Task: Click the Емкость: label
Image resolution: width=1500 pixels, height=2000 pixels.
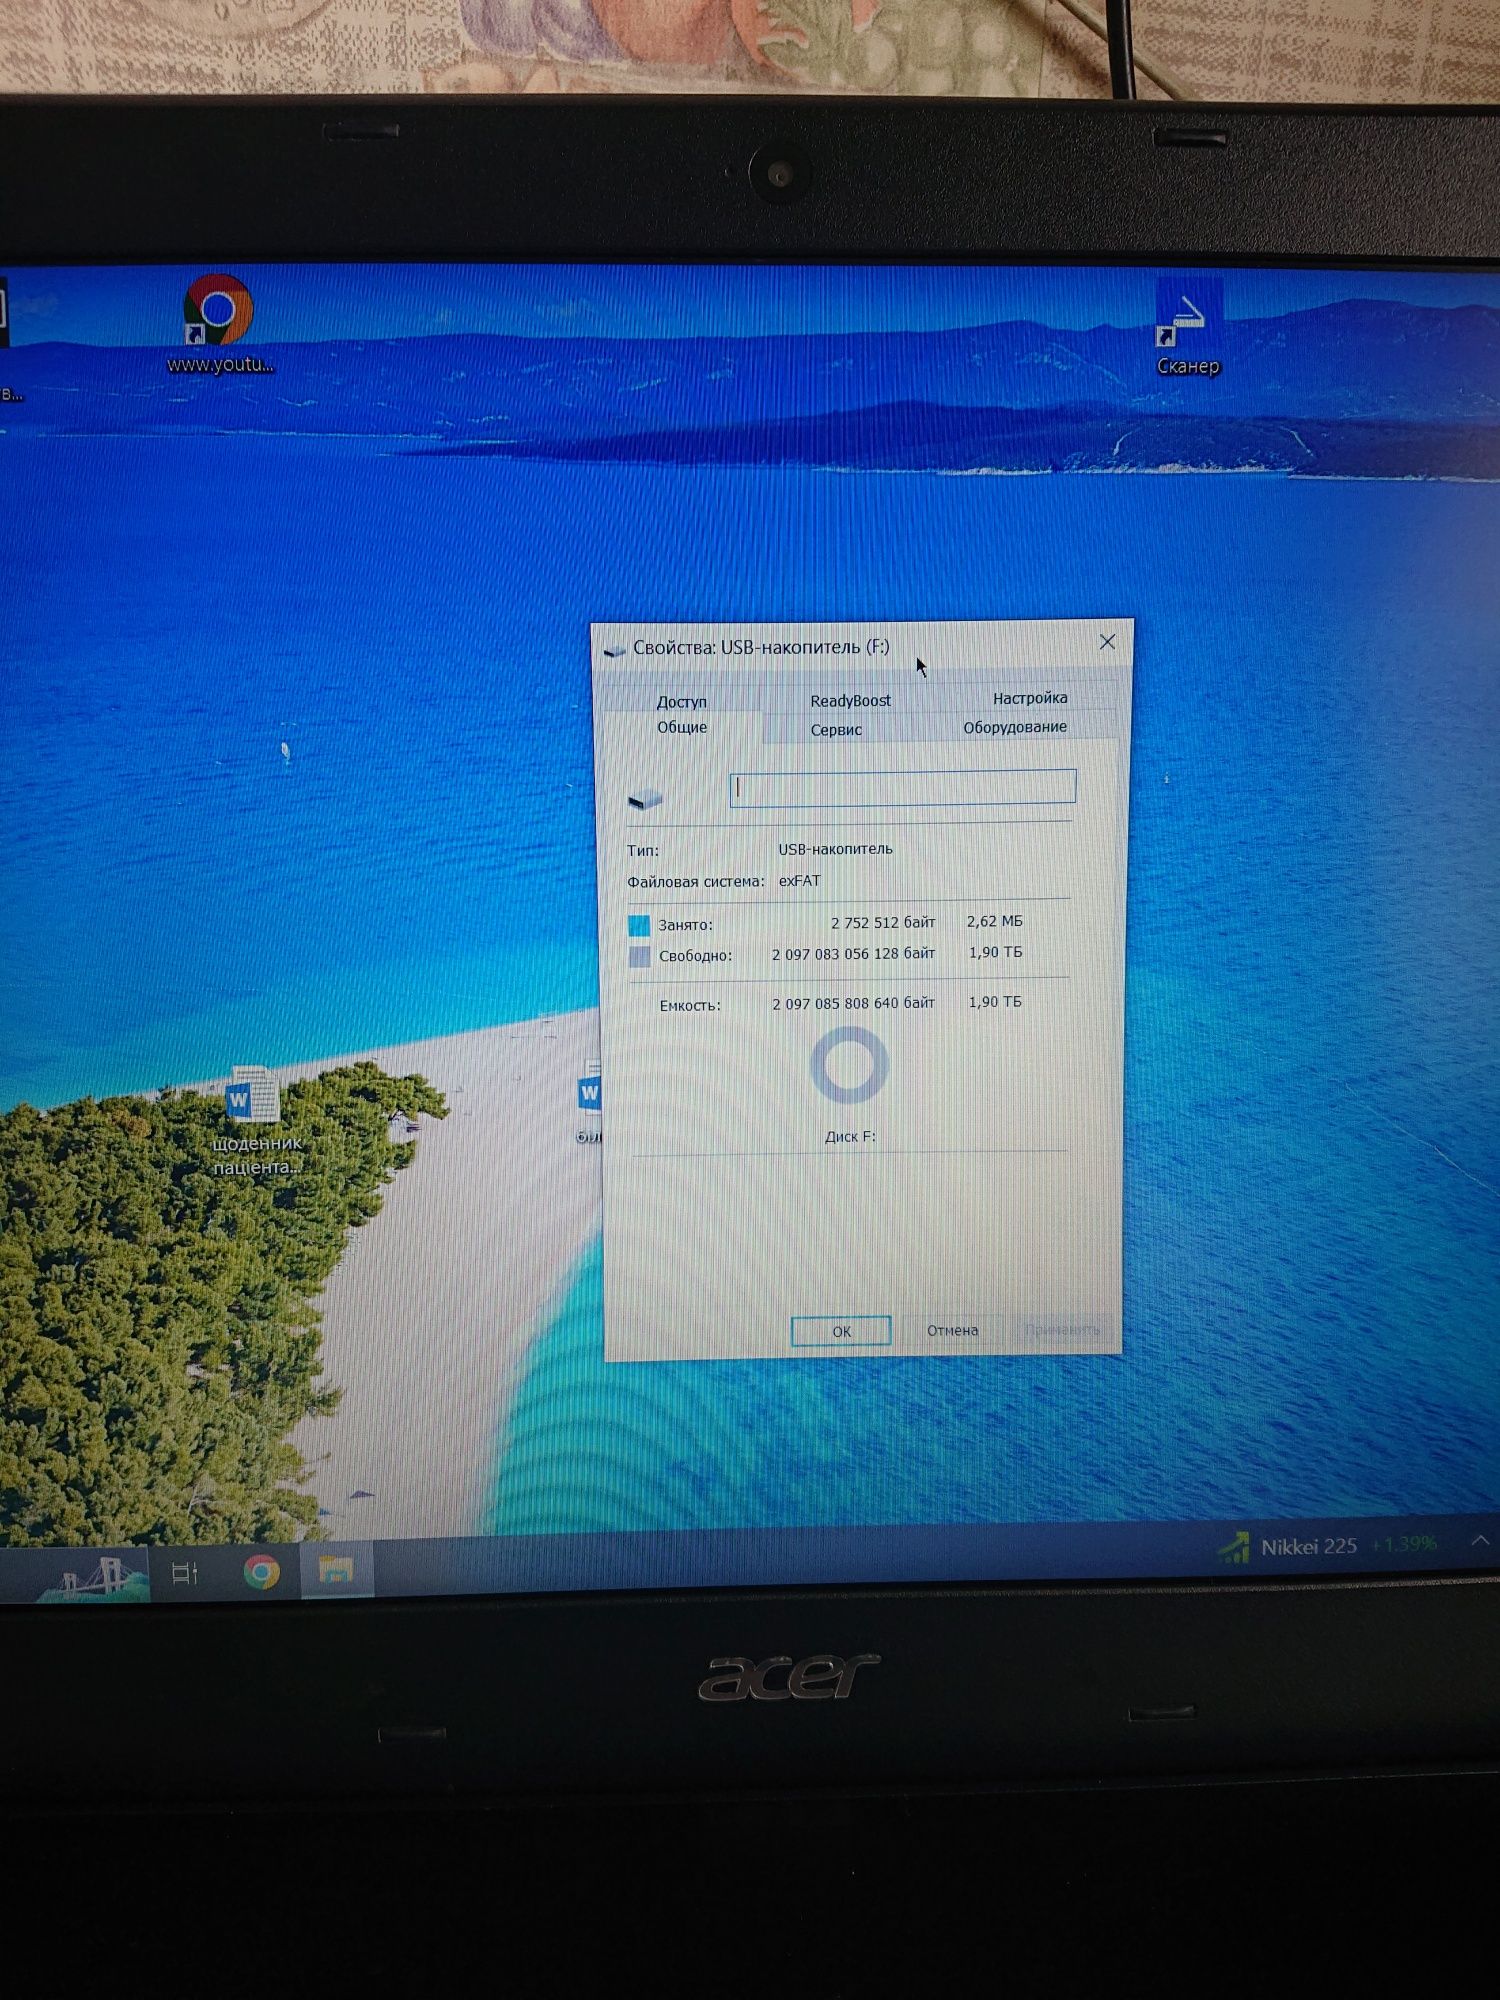Action: 689,1005
